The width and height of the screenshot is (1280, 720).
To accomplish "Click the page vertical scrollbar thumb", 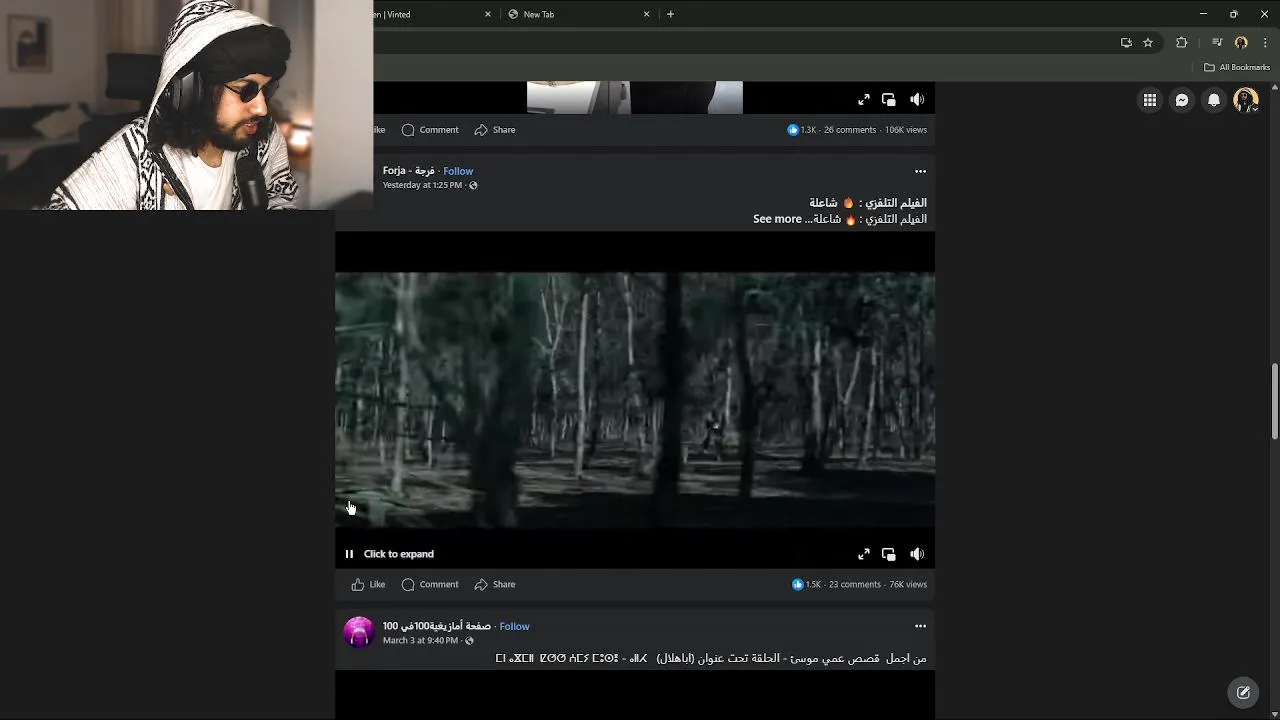I will click(1274, 401).
